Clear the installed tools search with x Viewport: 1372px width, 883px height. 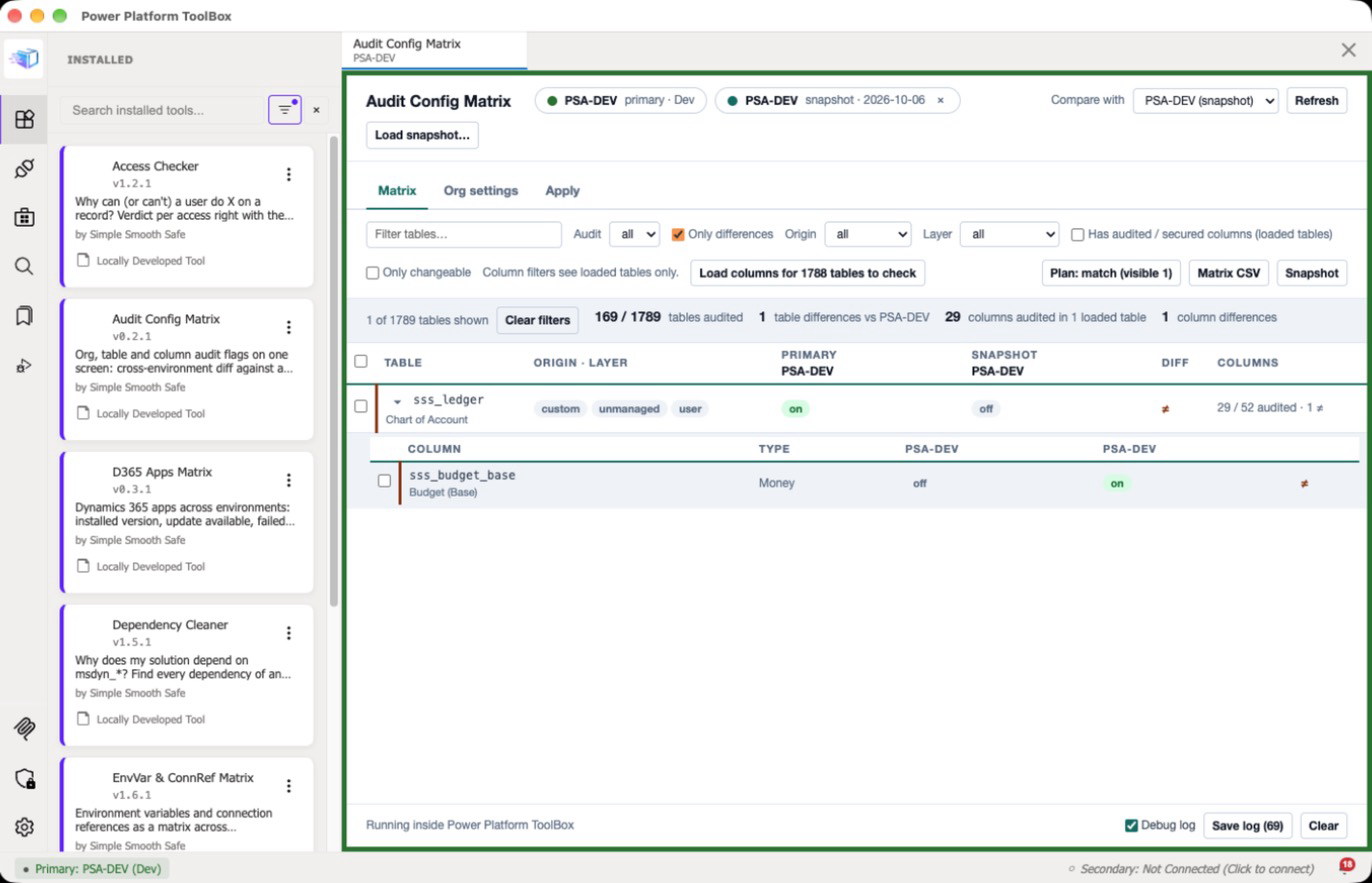pyautogui.click(x=317, y=110)
